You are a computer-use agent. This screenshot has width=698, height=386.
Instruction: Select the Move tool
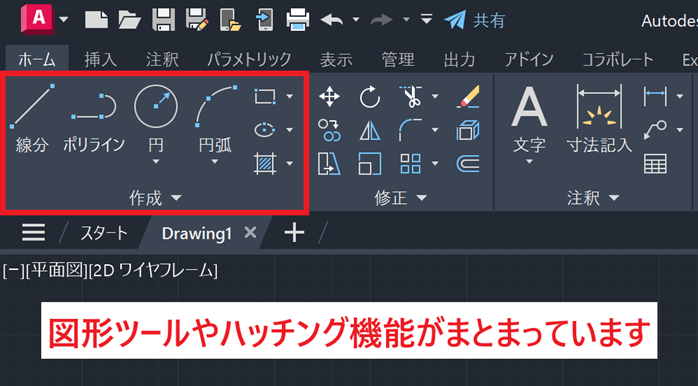tap(329, 97)
